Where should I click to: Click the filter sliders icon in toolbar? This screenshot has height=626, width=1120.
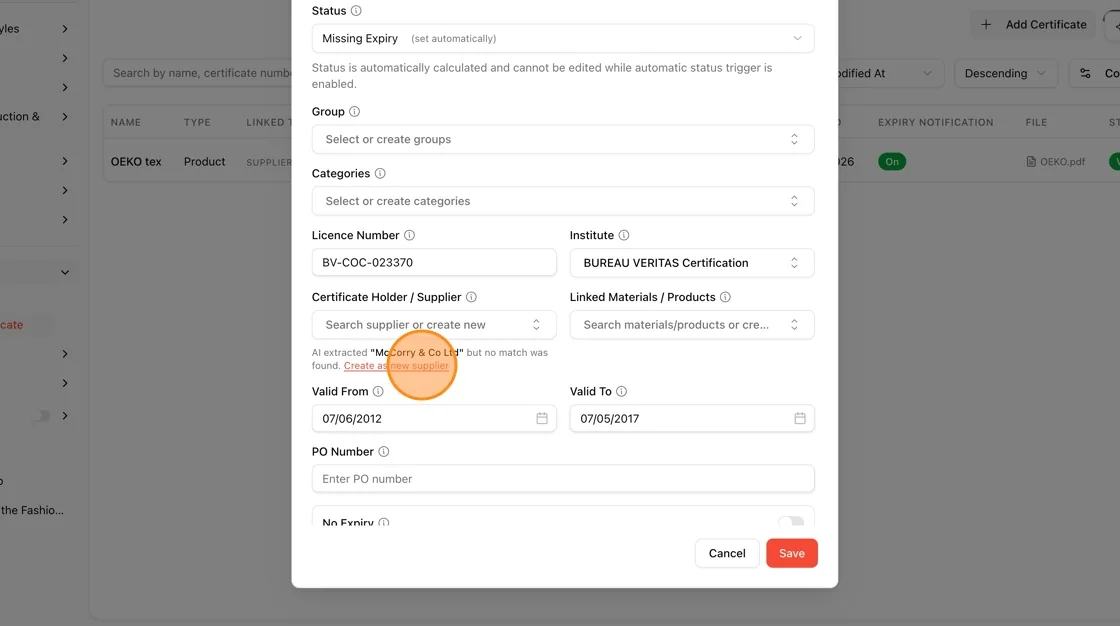coord(1085,74)
